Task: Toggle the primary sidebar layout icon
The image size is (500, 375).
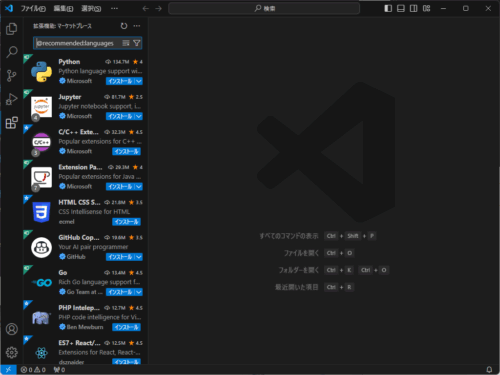Action: (388, 8)
